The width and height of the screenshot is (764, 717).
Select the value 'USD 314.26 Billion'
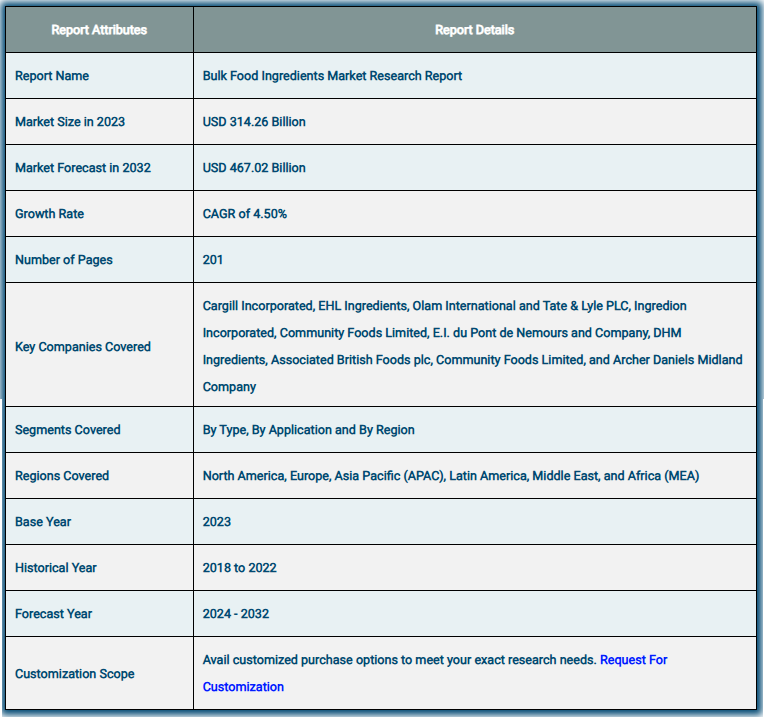pos(254,122)
